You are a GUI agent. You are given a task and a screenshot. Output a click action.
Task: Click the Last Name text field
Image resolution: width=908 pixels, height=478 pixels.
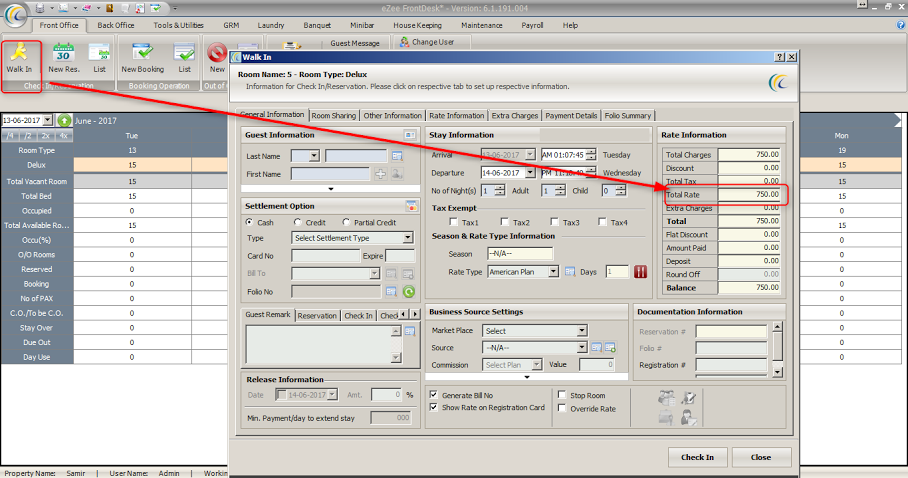356,156
